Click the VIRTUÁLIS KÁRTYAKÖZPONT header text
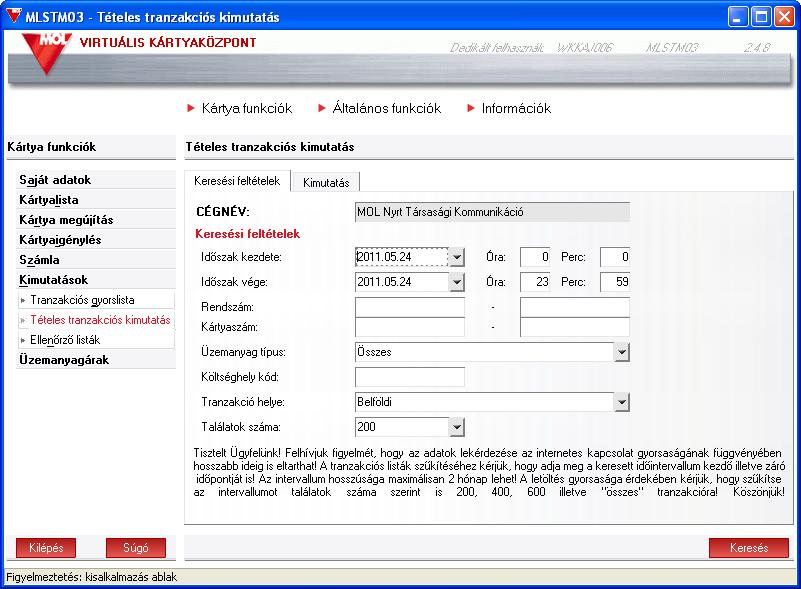This screenshot has height=589, width=801. (168, 42)
